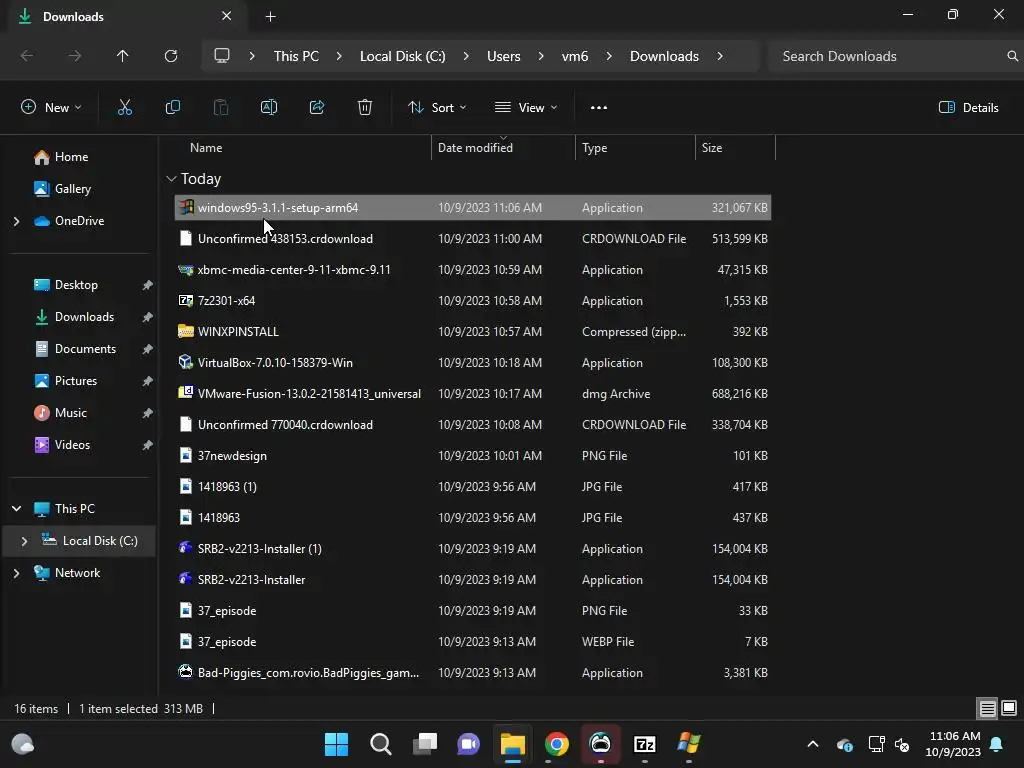The height and width of the screenshot is (768, 1024).
Task: Show hidden system tray icons
Action: pyautogui.click(x=813, y=744)
